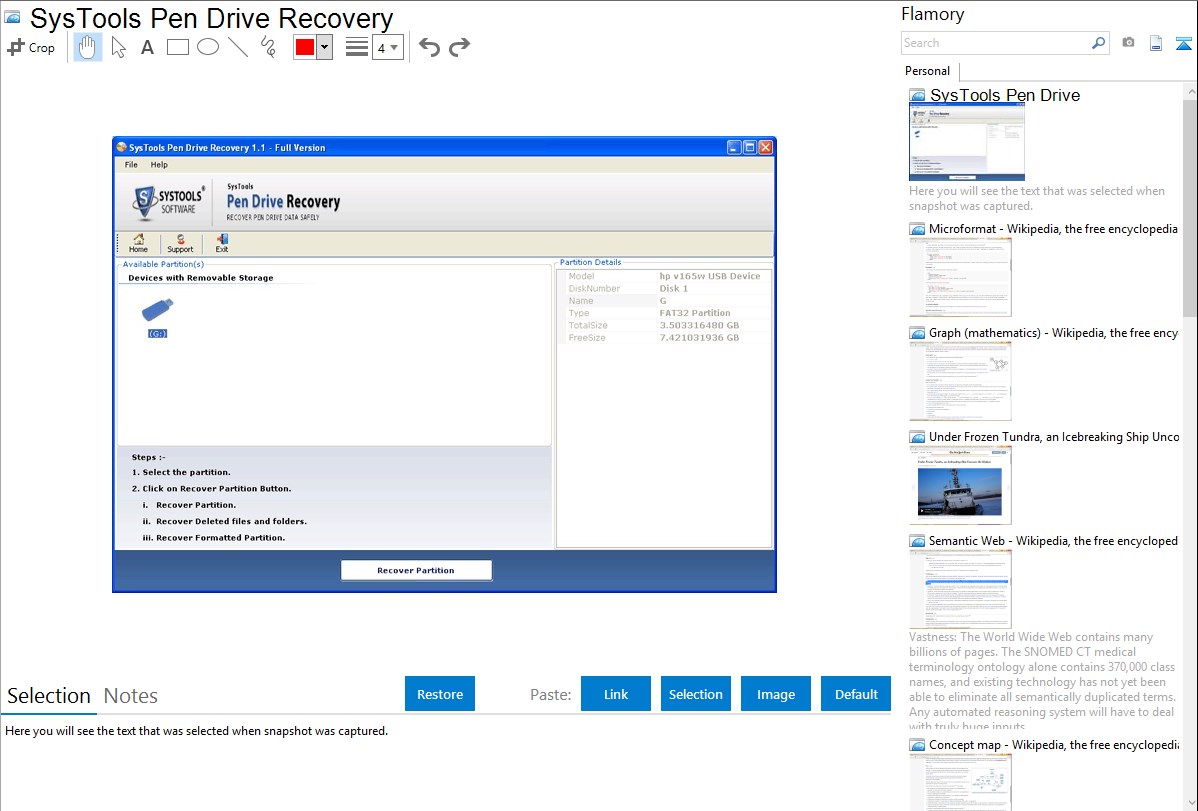Click the Microformat snapshot entry icon
The width and height of the screenshot is (1198, 811).
pos(917,229)
